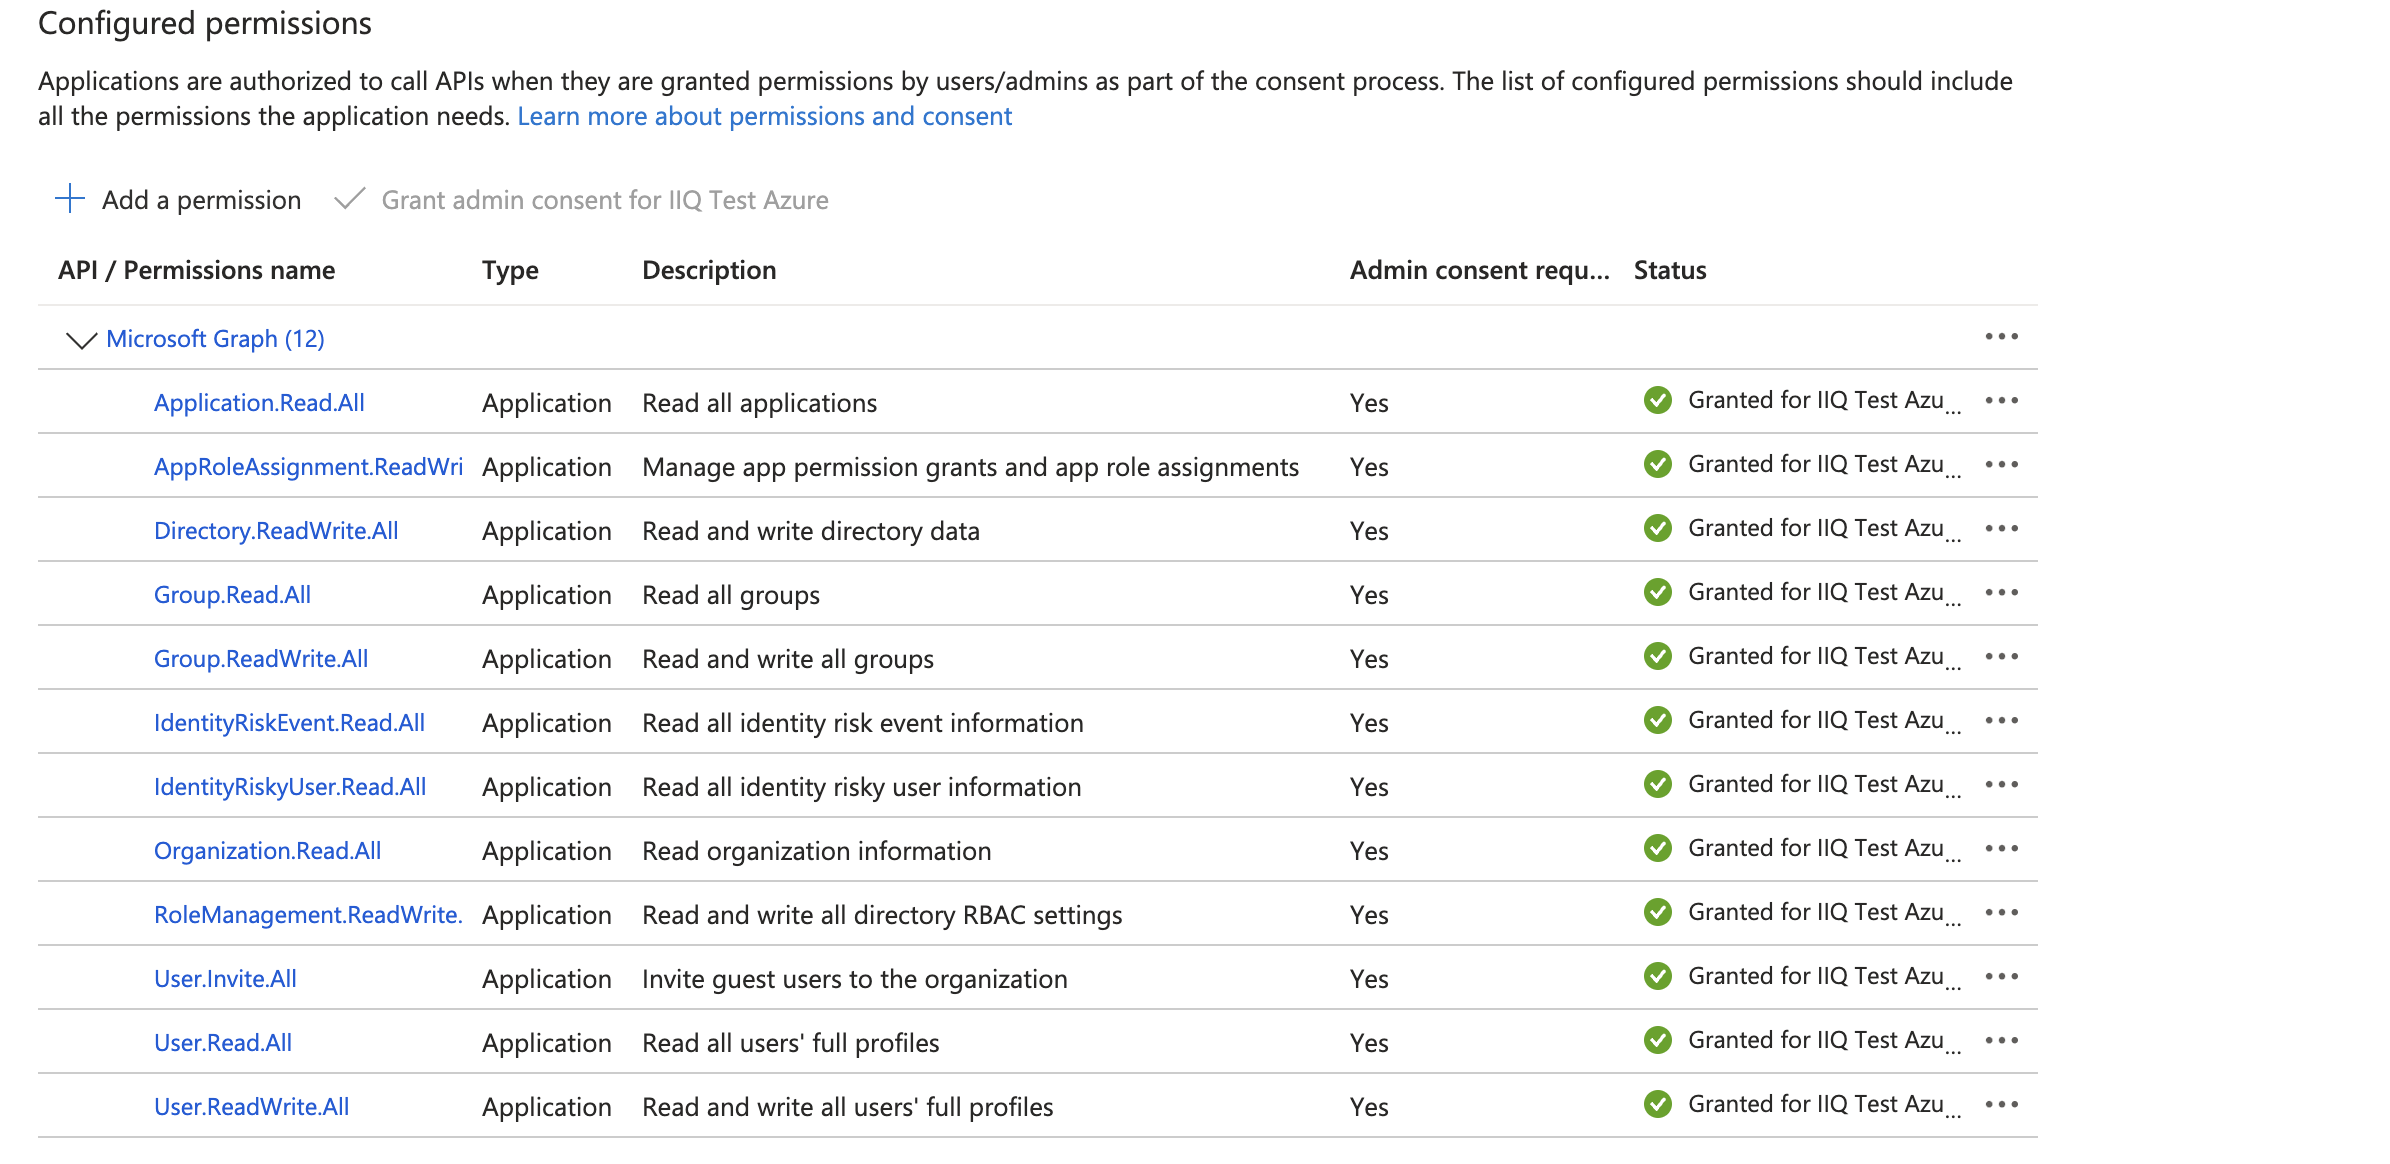This screenshot has width=2390, height=1164.
Task: Click the plus icon for Add a permission
Action: (x=70, y=199)
